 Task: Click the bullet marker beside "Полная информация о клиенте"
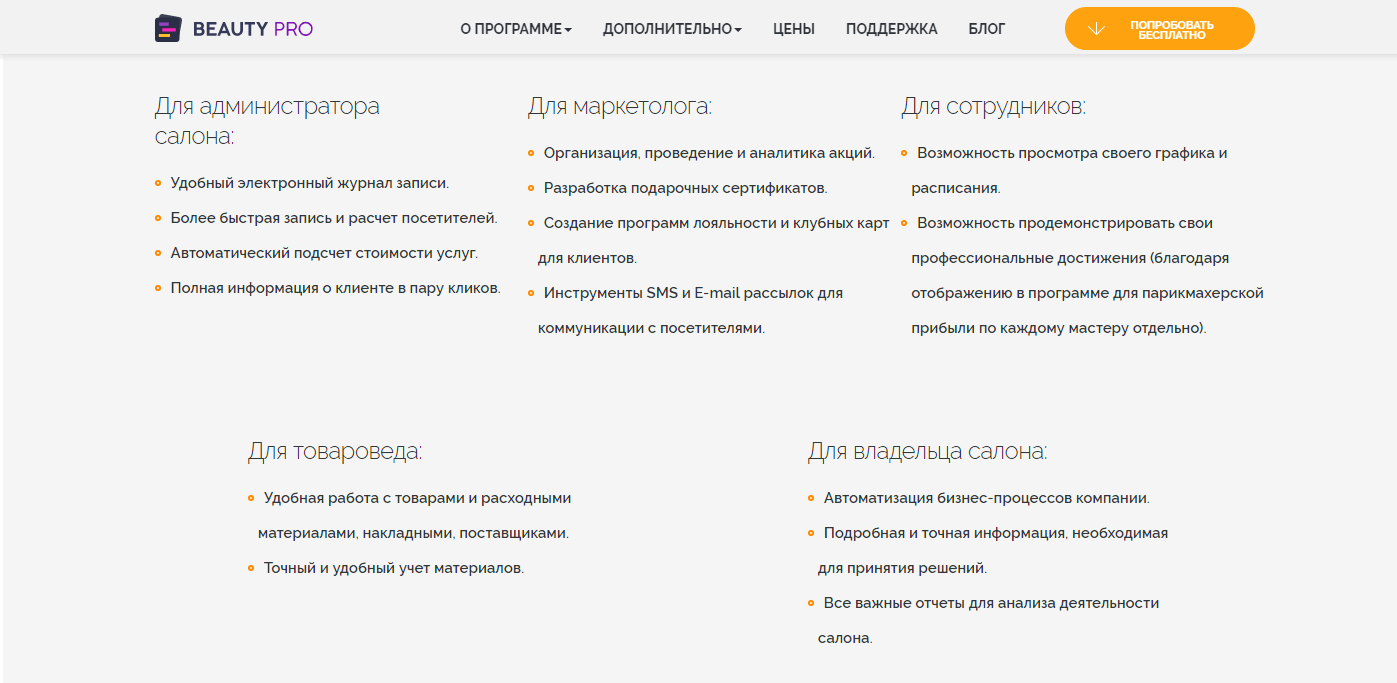point(158,288)
